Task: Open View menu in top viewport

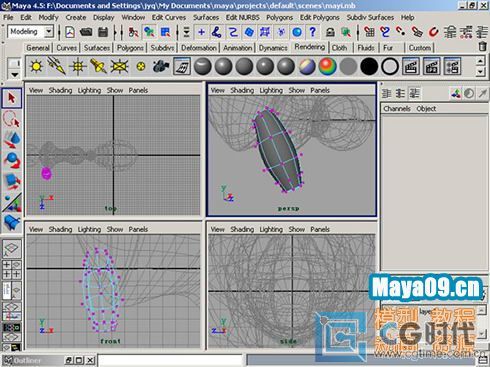Action: (x=36, y=90)
